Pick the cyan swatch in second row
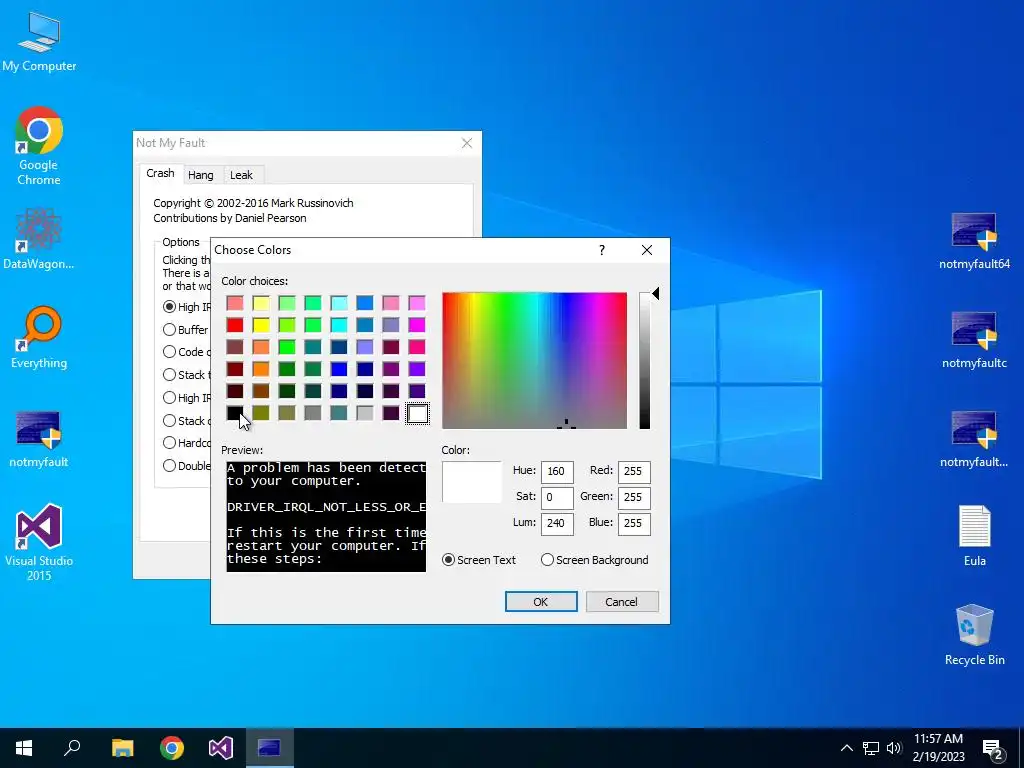The image size is (1024, 768). click(338, 325)
